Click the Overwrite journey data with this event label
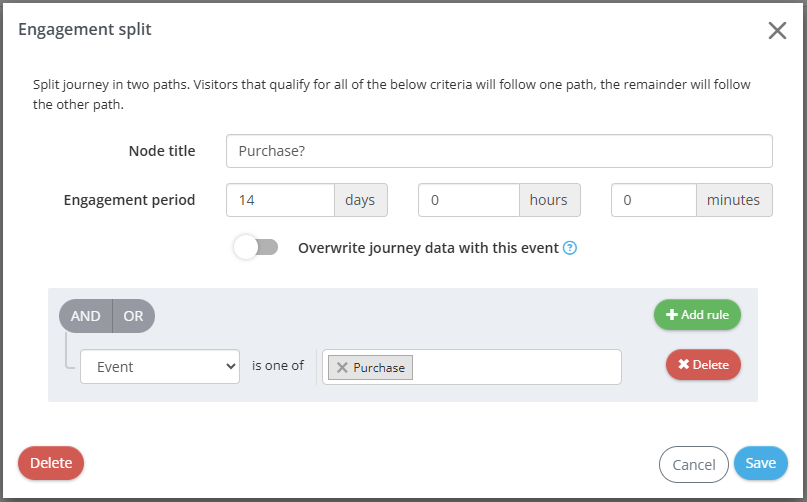Viewport: 807px width, 502px height. coord(428,248)
